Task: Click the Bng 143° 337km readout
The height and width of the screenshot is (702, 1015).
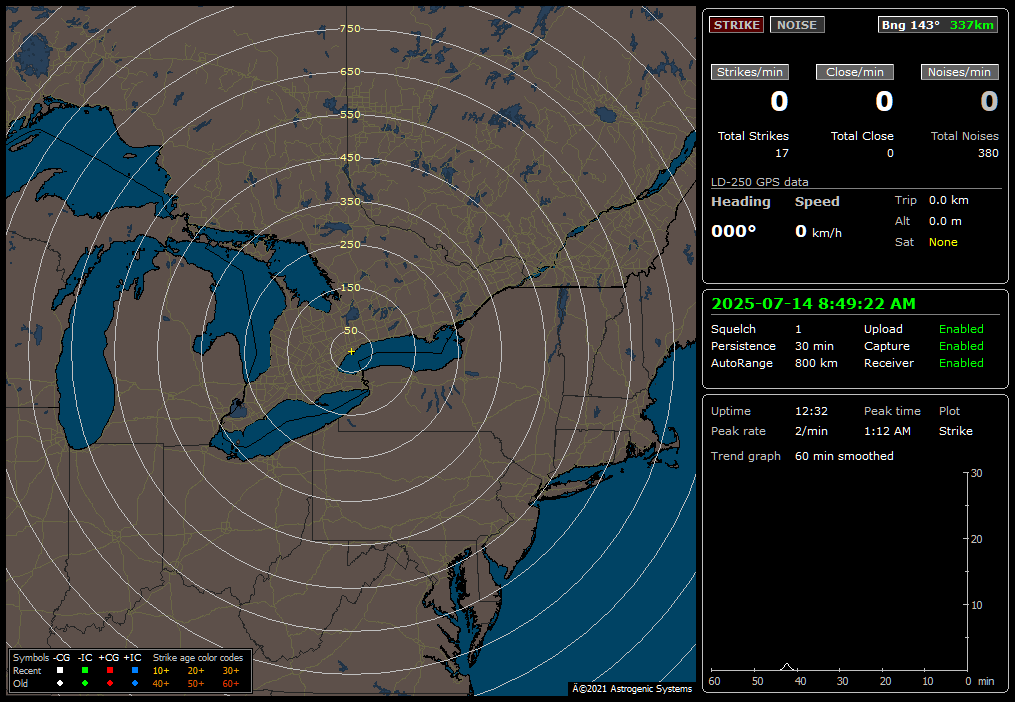Action: pyautogui.click(x=937, y=25)
